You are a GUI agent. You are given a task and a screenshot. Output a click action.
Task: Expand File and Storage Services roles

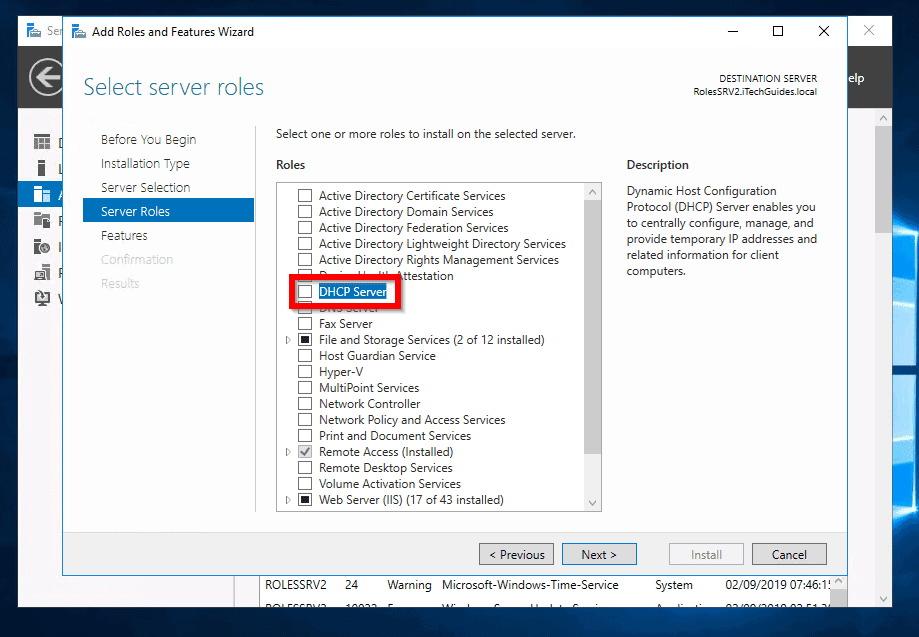[x=287, y=339]
